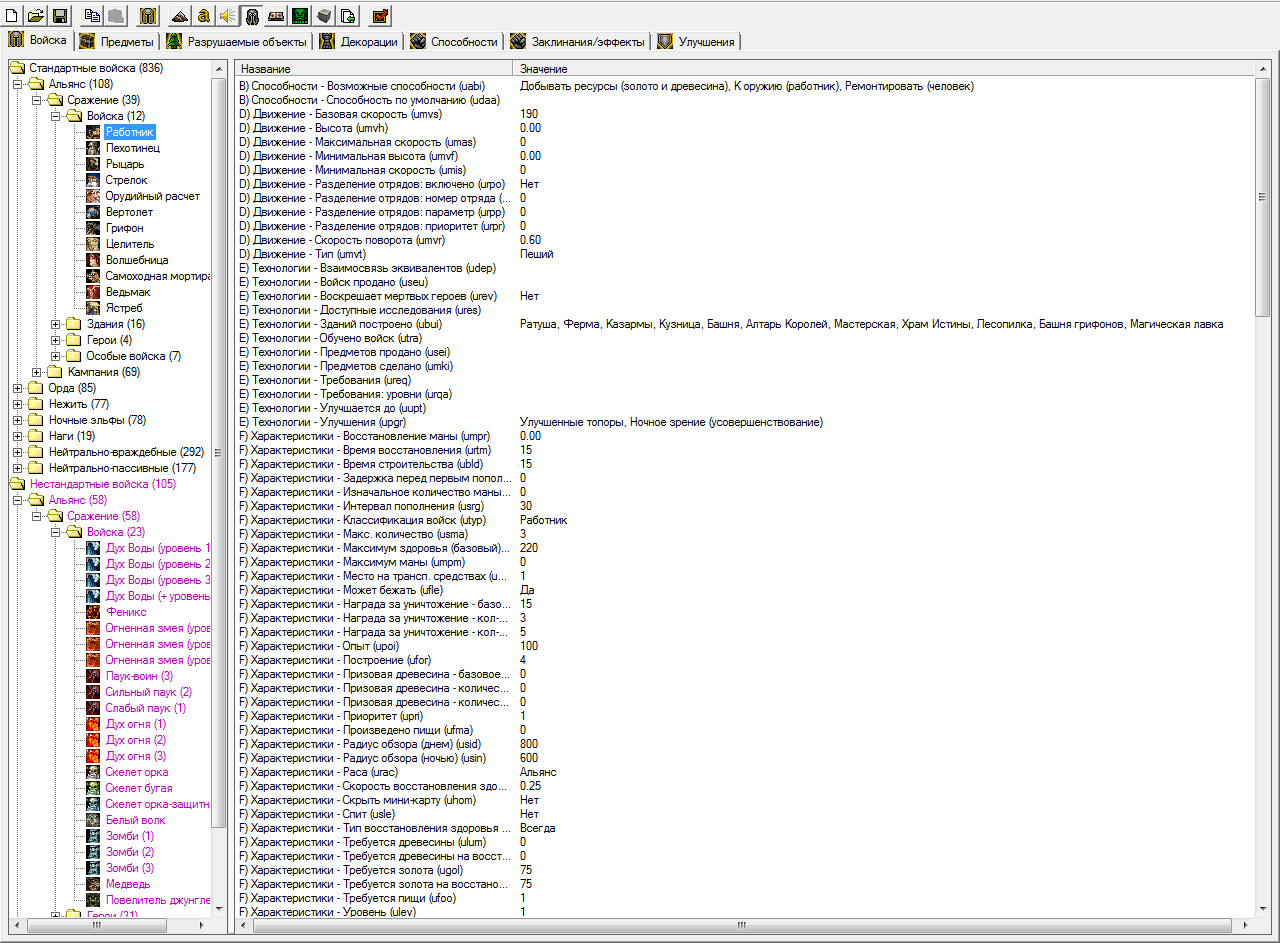Switch to the Предметы tab
The width and height of the screenshot is (1280, 943).
[x=117, y=41]
